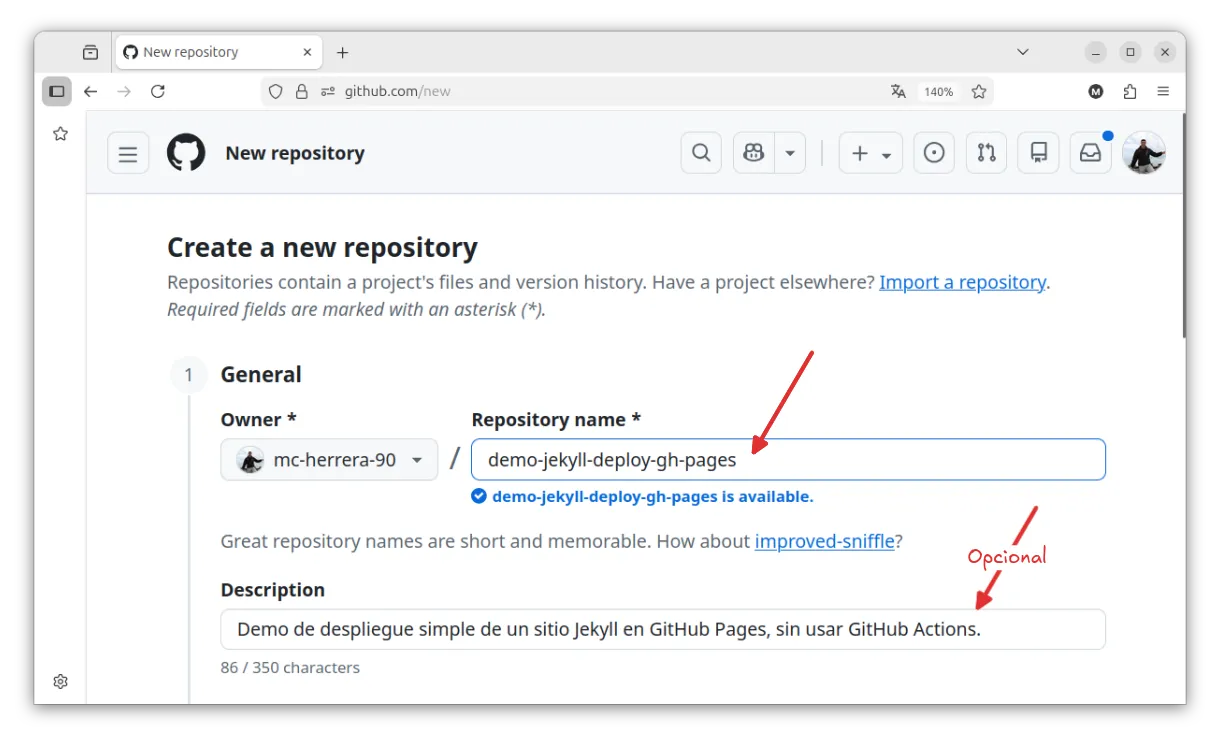Bookmark this page with star icon

point(979,91)
